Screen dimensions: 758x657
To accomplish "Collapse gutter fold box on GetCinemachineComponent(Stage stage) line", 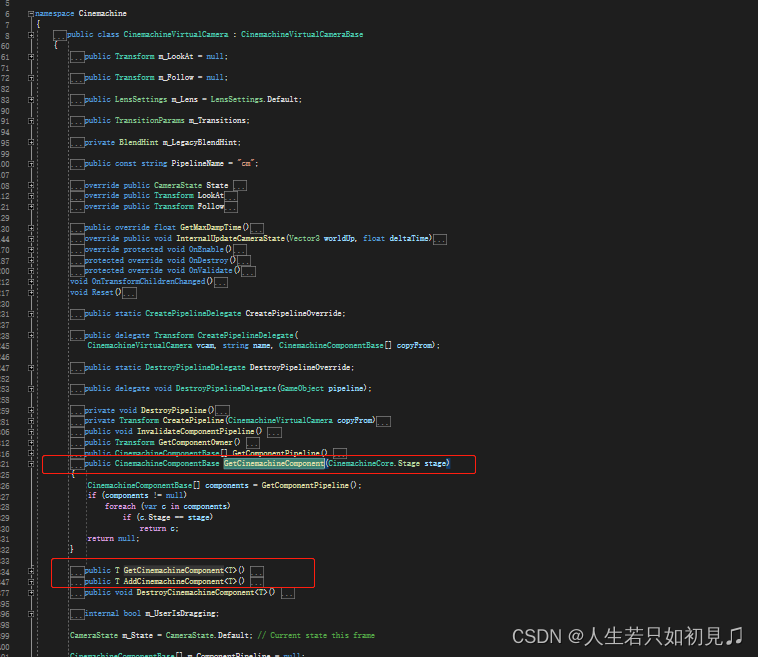I will (31, 464).
